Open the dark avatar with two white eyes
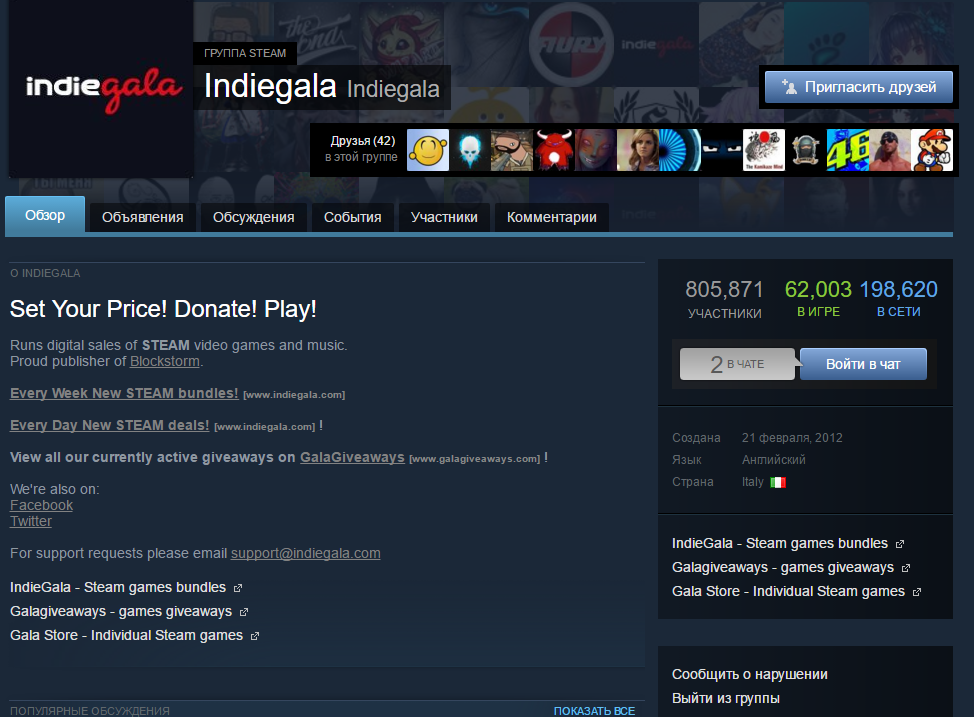The image size is (974, 717). [721, 150]
